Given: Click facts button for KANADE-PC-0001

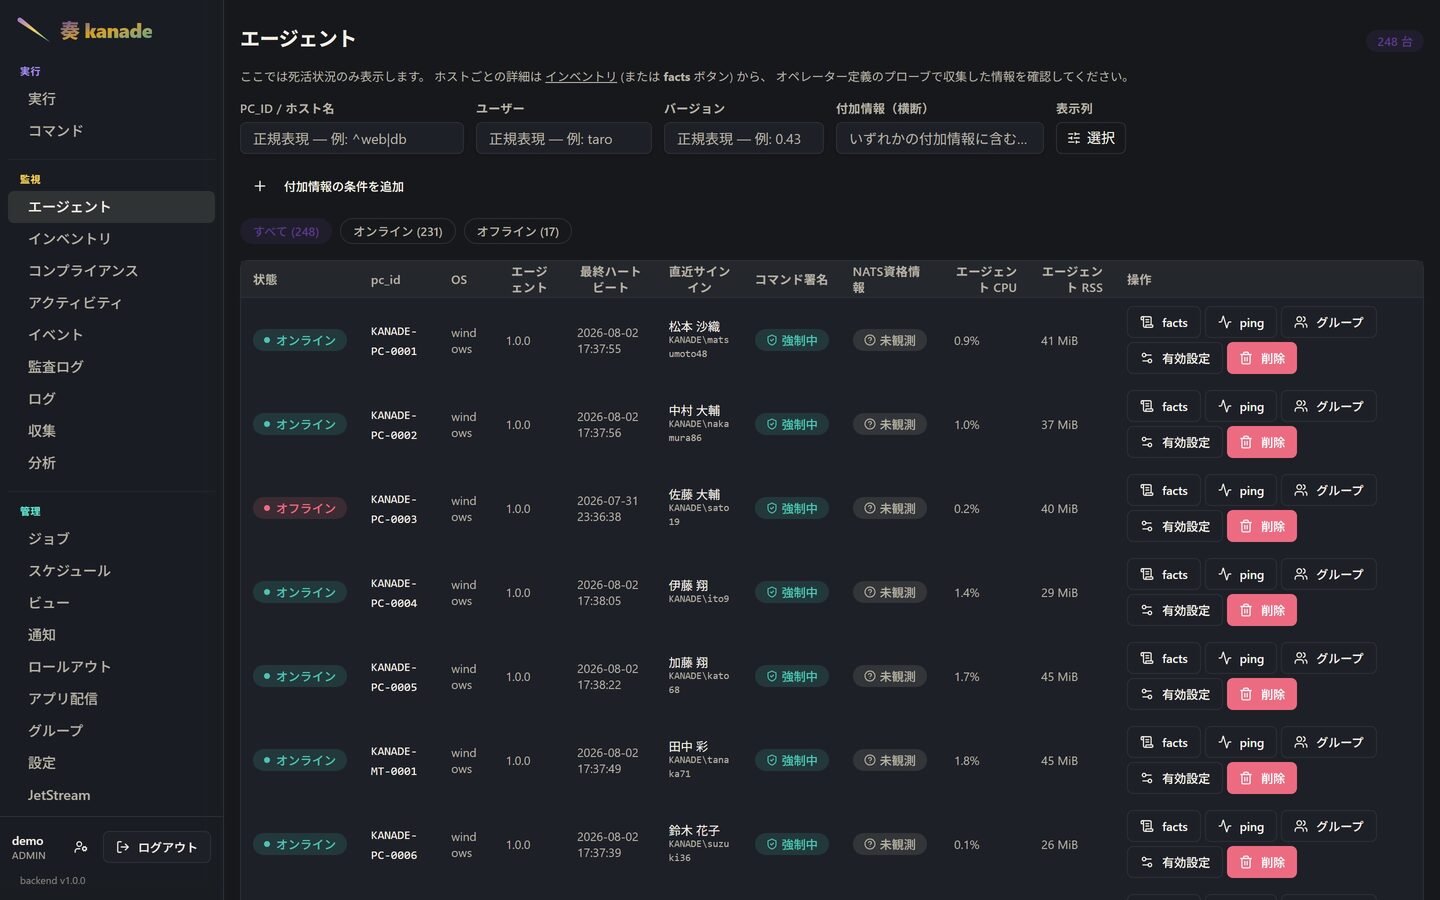Looking at the screenshot, I should pyautogui.click(x=1164, y=322).
